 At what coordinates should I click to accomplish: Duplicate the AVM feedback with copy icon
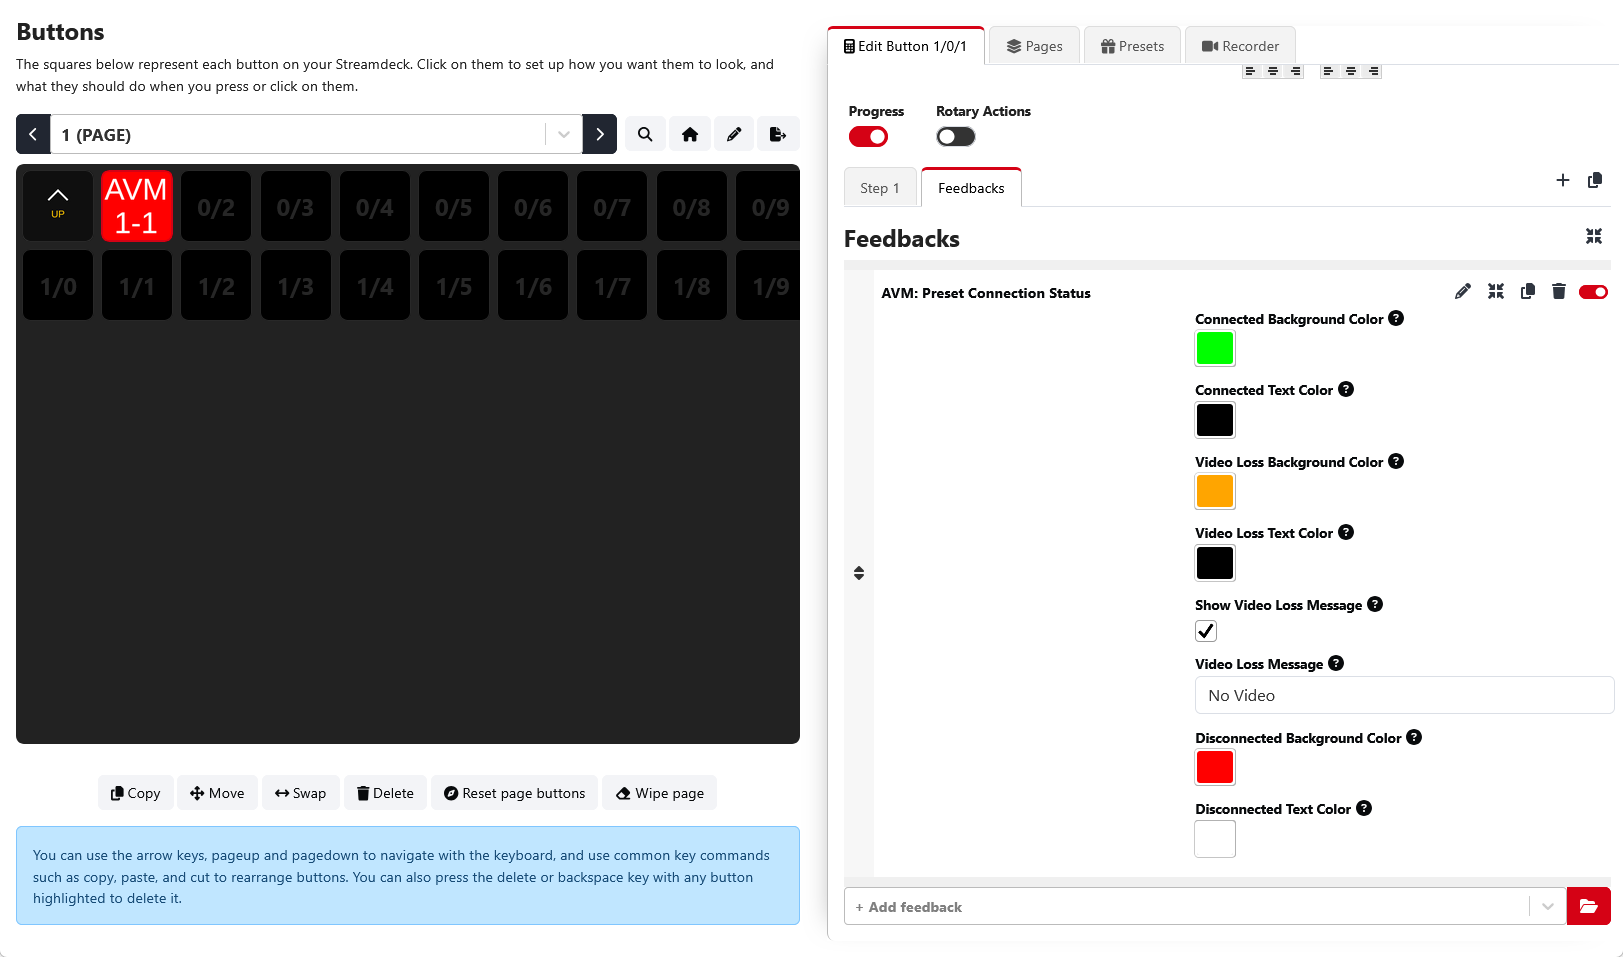pos(1527,292)
